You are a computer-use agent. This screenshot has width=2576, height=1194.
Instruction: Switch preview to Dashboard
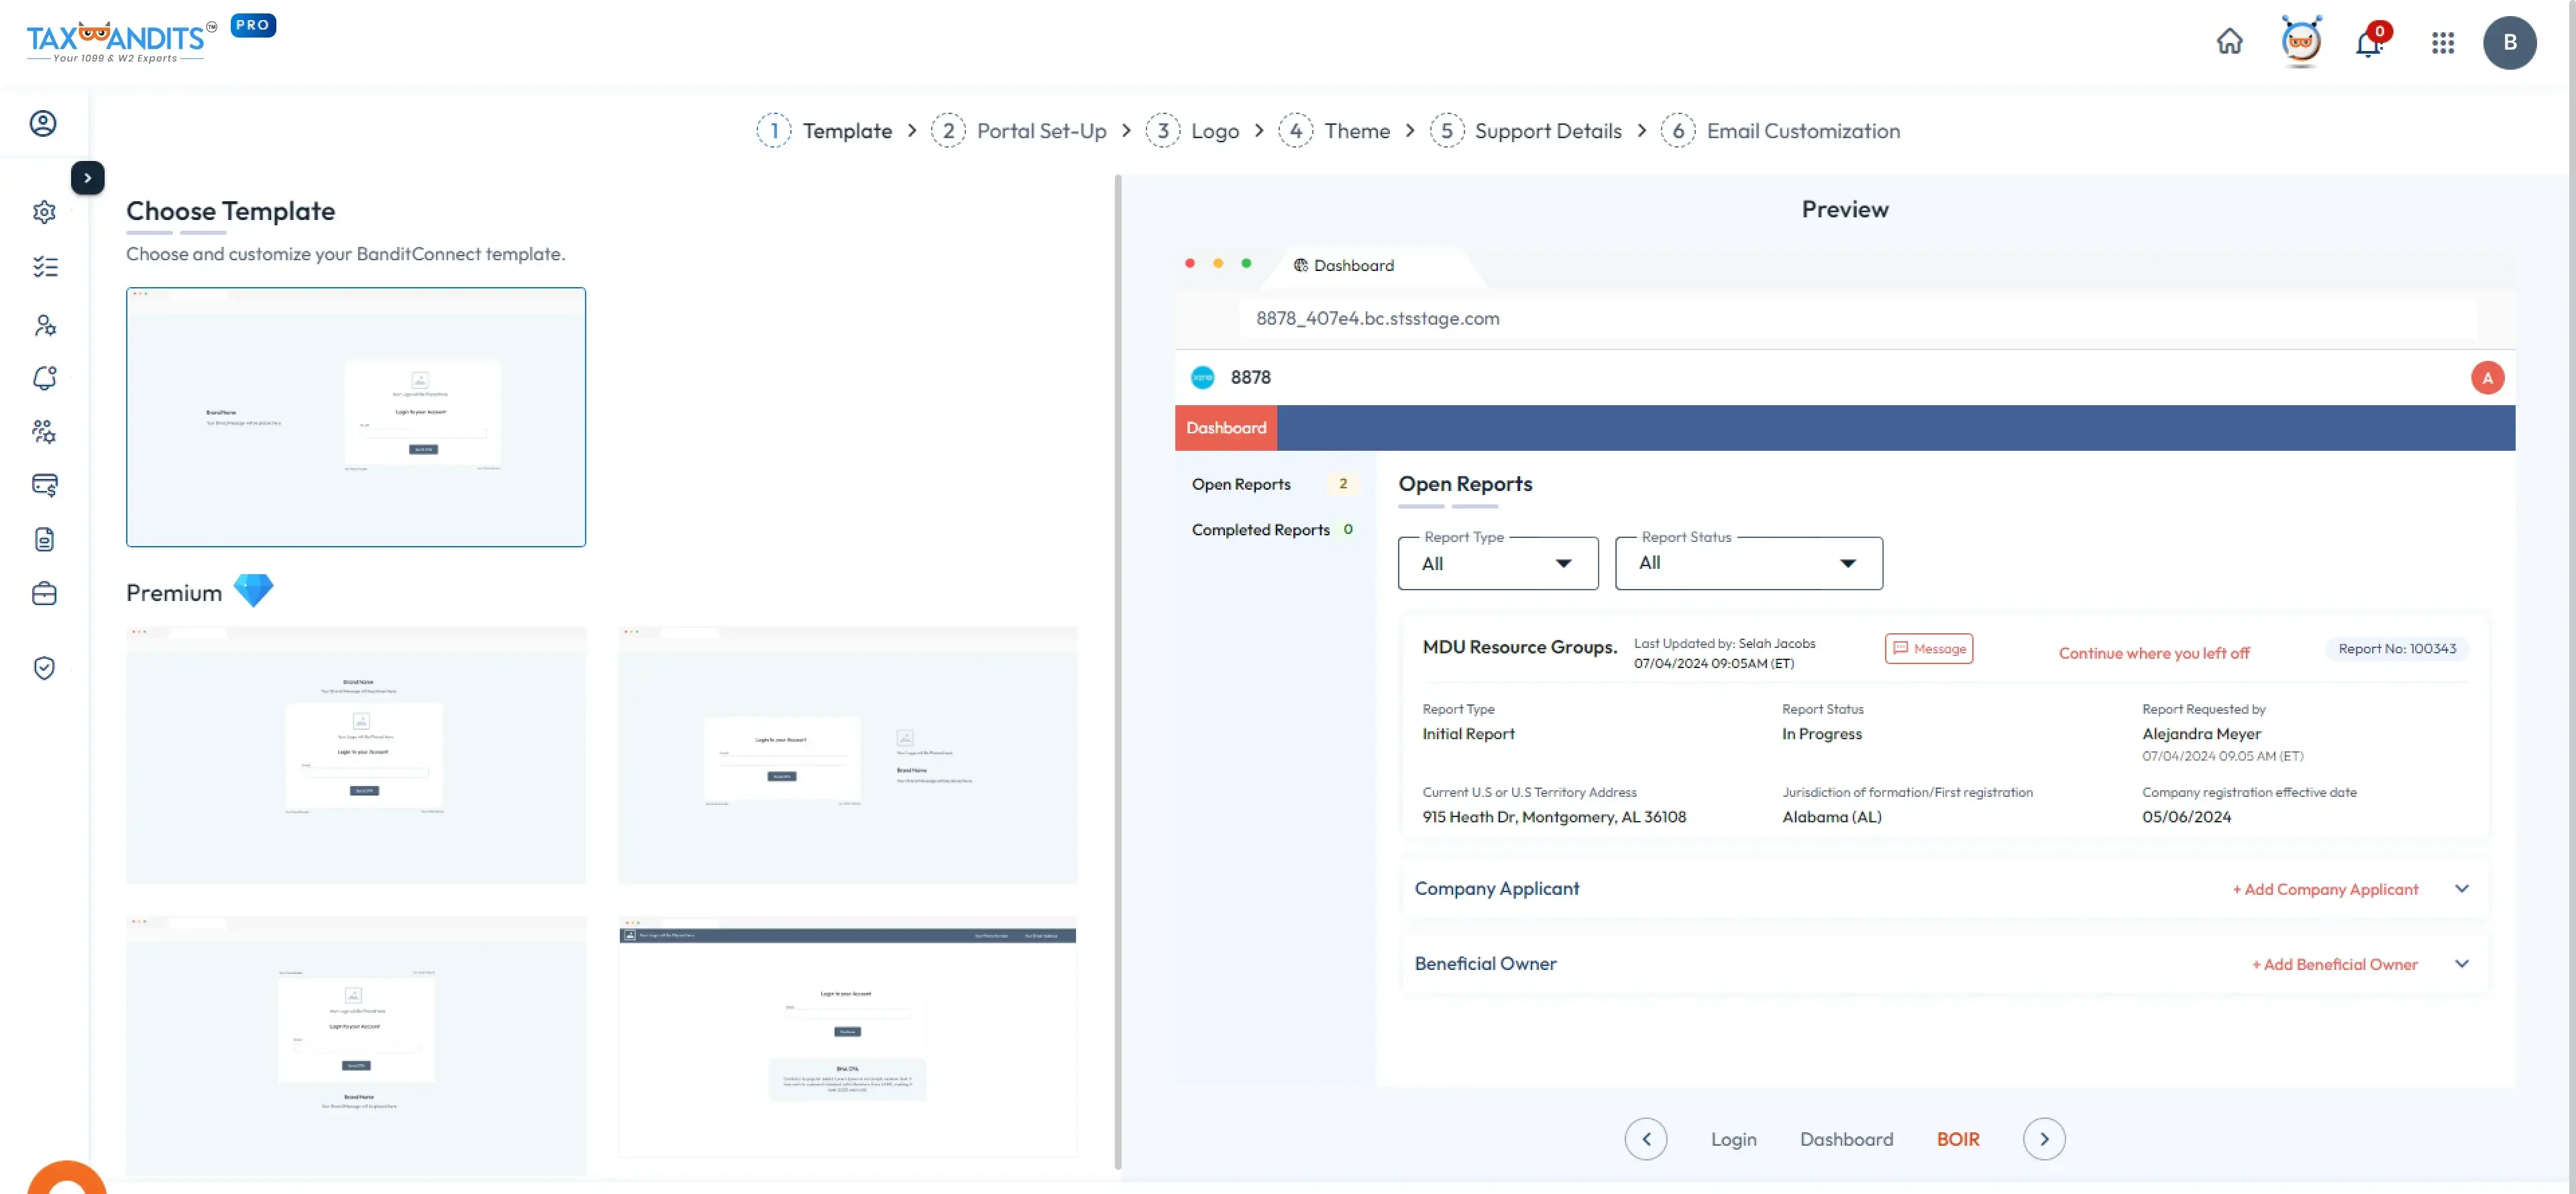(1846, 1140)
